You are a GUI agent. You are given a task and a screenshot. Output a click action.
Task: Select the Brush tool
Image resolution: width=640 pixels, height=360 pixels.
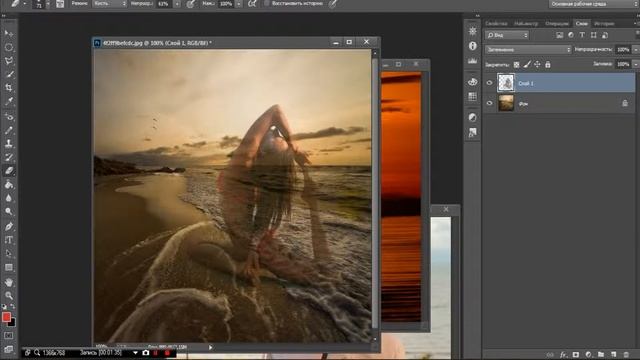8,131
